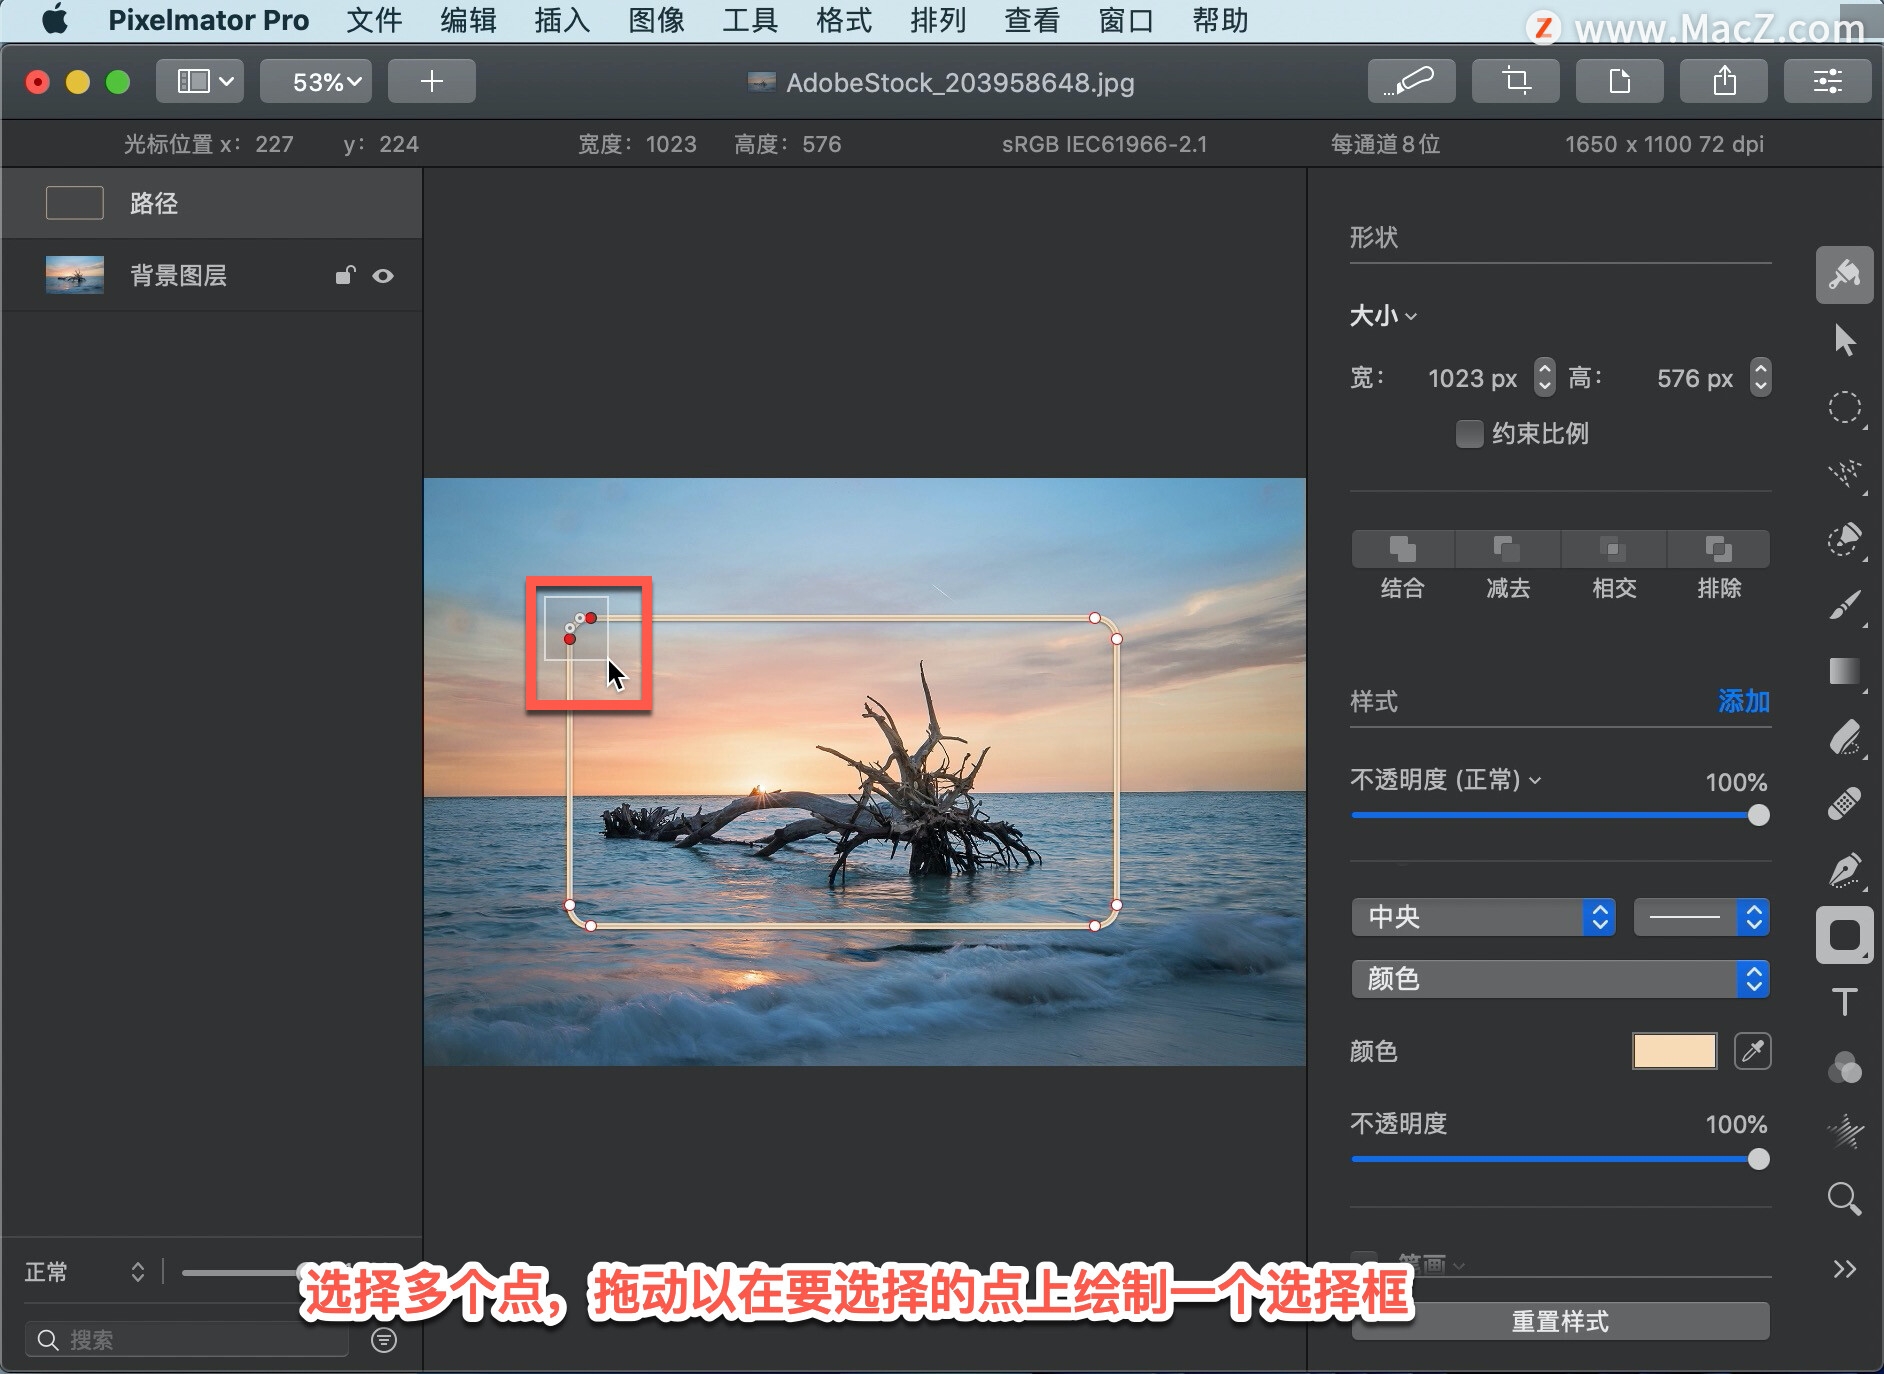Click the document page toolbar button

1619,81
